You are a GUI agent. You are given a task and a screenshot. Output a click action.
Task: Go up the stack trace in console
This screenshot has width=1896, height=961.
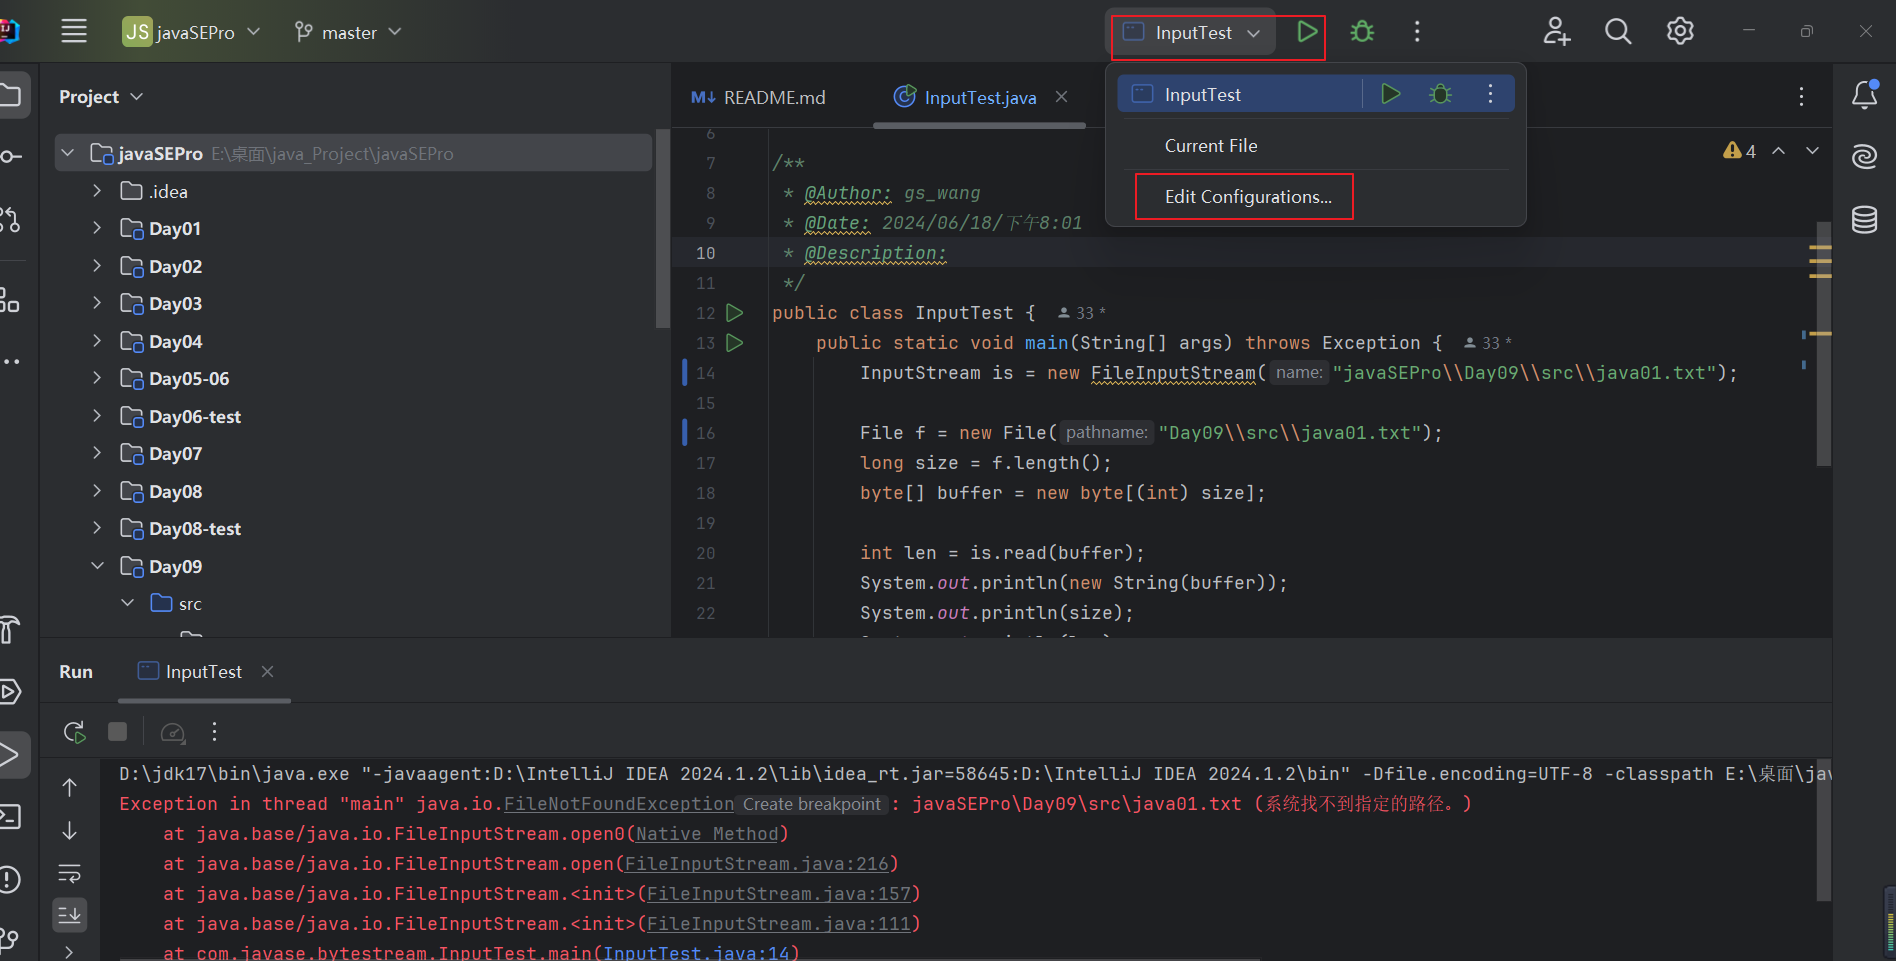coord(69,788)
